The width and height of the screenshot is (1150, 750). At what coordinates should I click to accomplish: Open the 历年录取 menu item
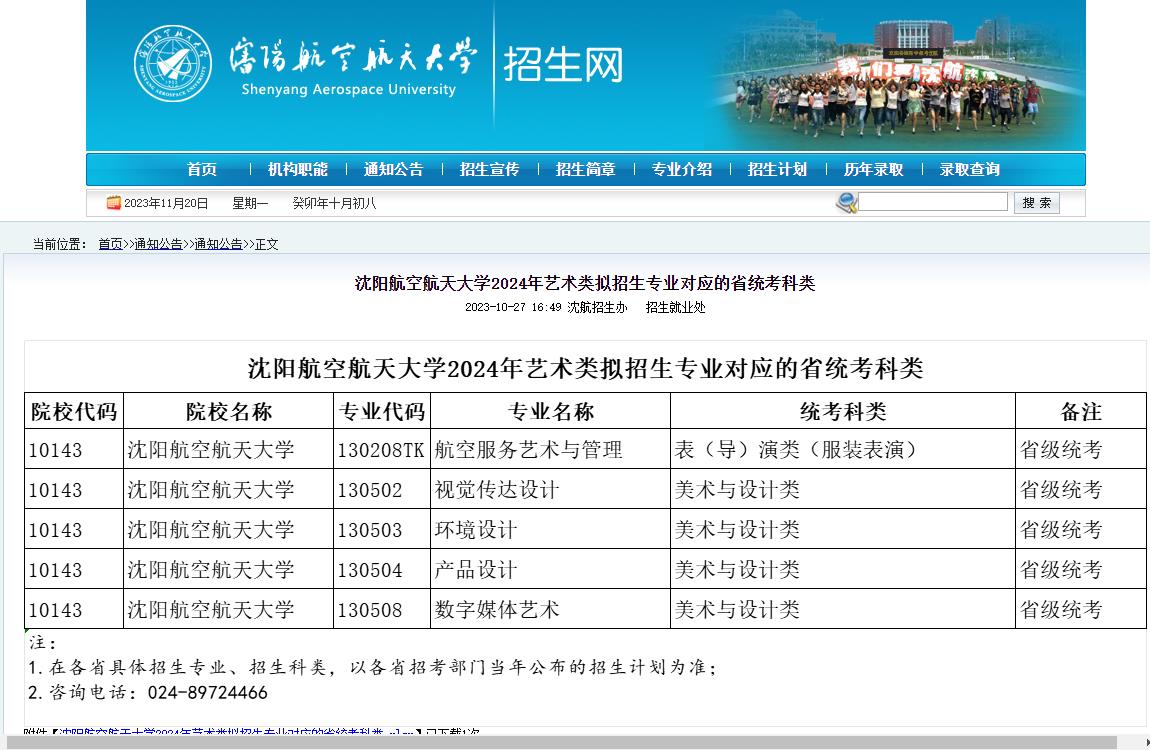pos(874,169)
